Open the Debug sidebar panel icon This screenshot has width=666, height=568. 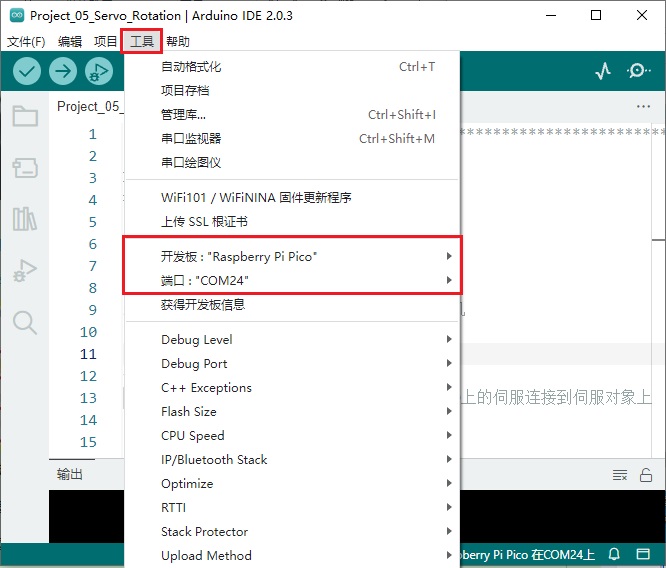(25, 271)
